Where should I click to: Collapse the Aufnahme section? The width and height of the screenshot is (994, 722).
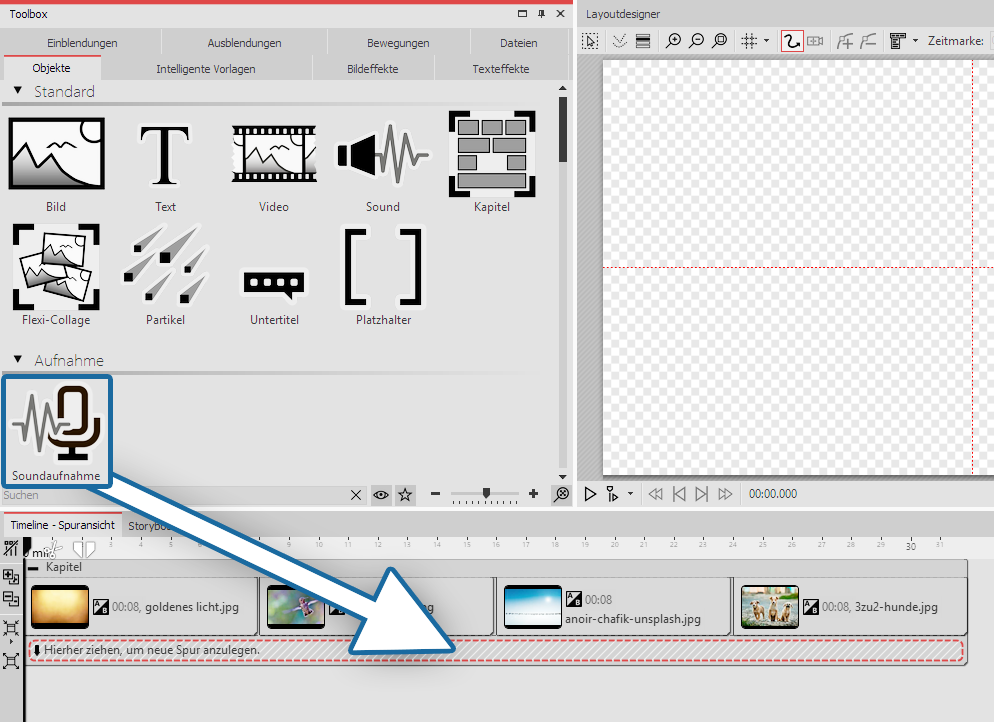pos(18,359)
